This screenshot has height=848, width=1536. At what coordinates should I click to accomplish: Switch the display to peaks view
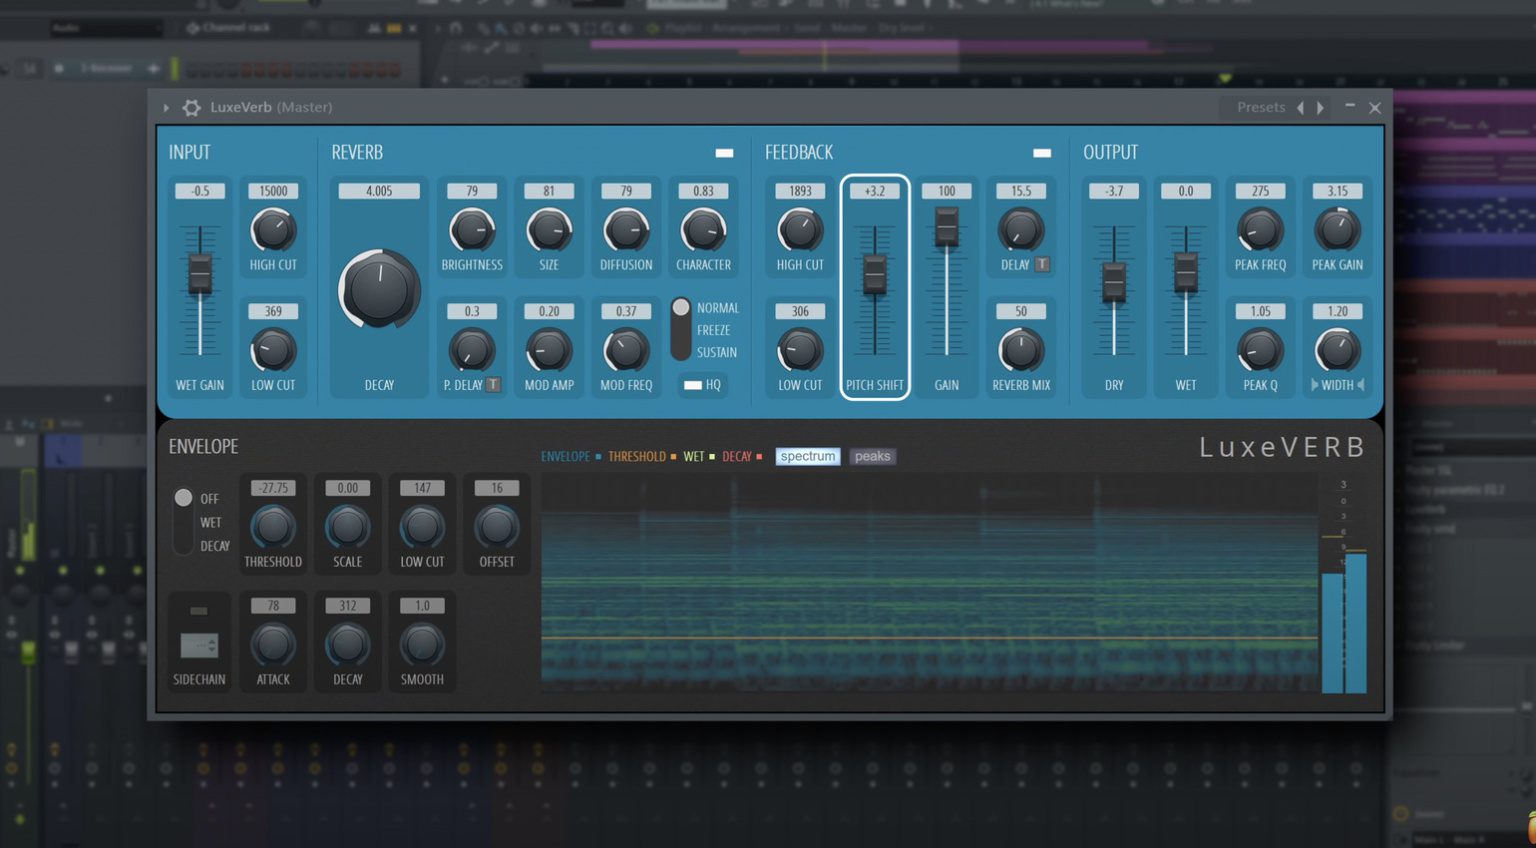coord(872,456)
